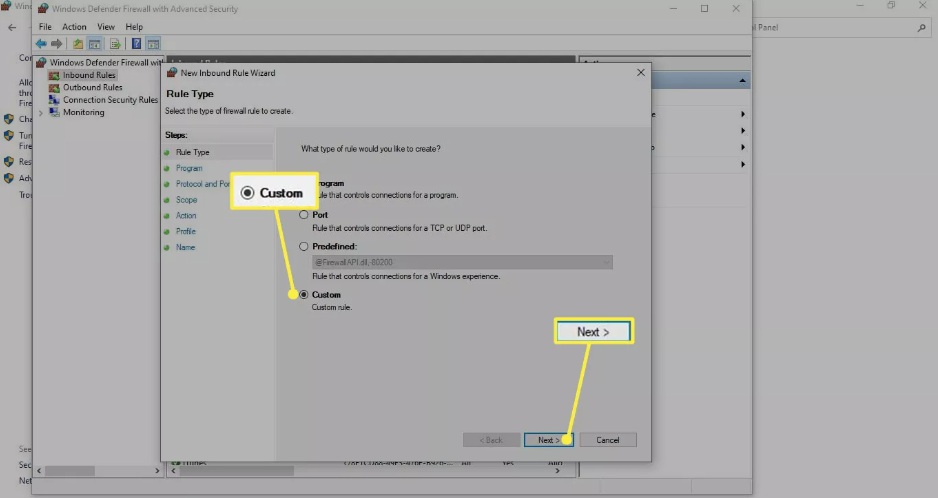The width and height of the screenshot is (938, 498).
Task: Click the Rule Type step
Action: 193,152
